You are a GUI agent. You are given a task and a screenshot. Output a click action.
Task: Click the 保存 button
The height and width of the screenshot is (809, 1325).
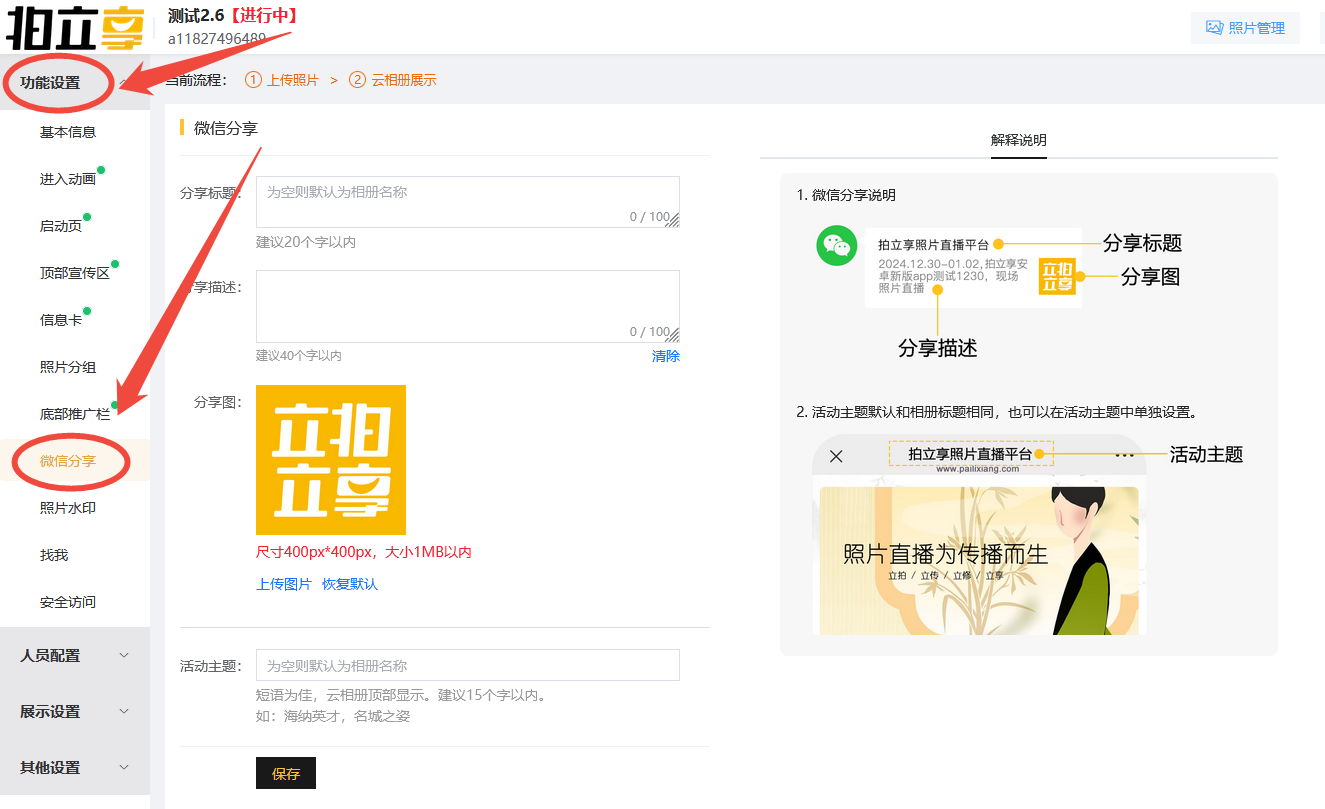click(x=285, y=772)
